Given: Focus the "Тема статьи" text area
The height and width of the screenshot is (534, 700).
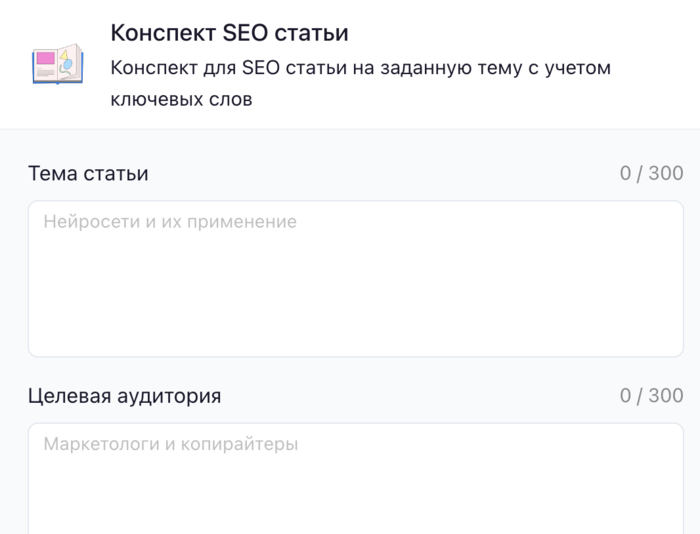Looking at the screenshot, I should (x=355, y=280).
